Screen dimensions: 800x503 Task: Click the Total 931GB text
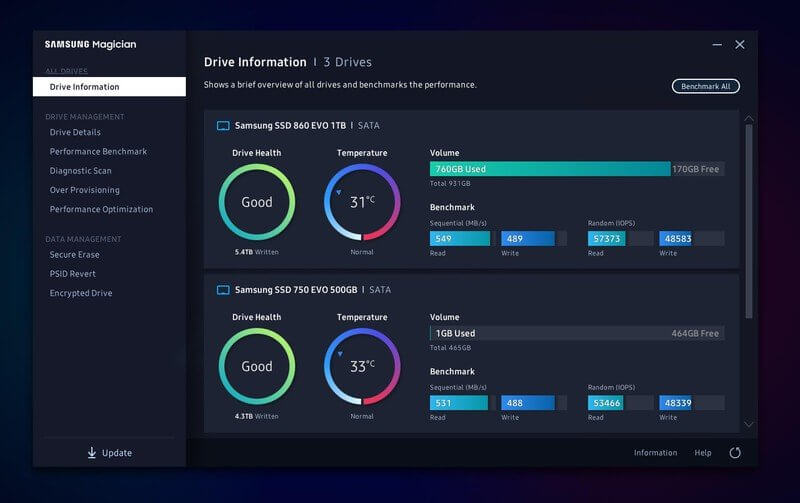coord(450,184)
